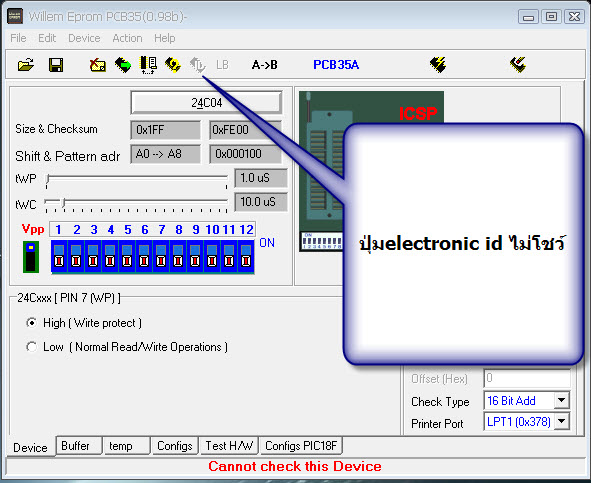Click the yellow read chip icon
Viewport: 591px width, 483px height.
tap(173, 65)
